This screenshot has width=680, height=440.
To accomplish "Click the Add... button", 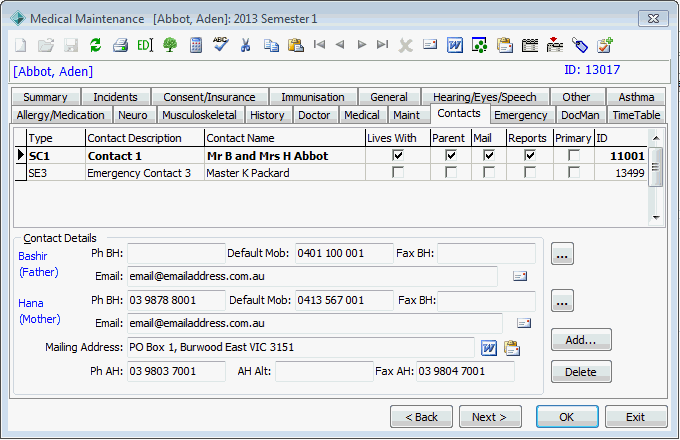I will tap(581, 340).
